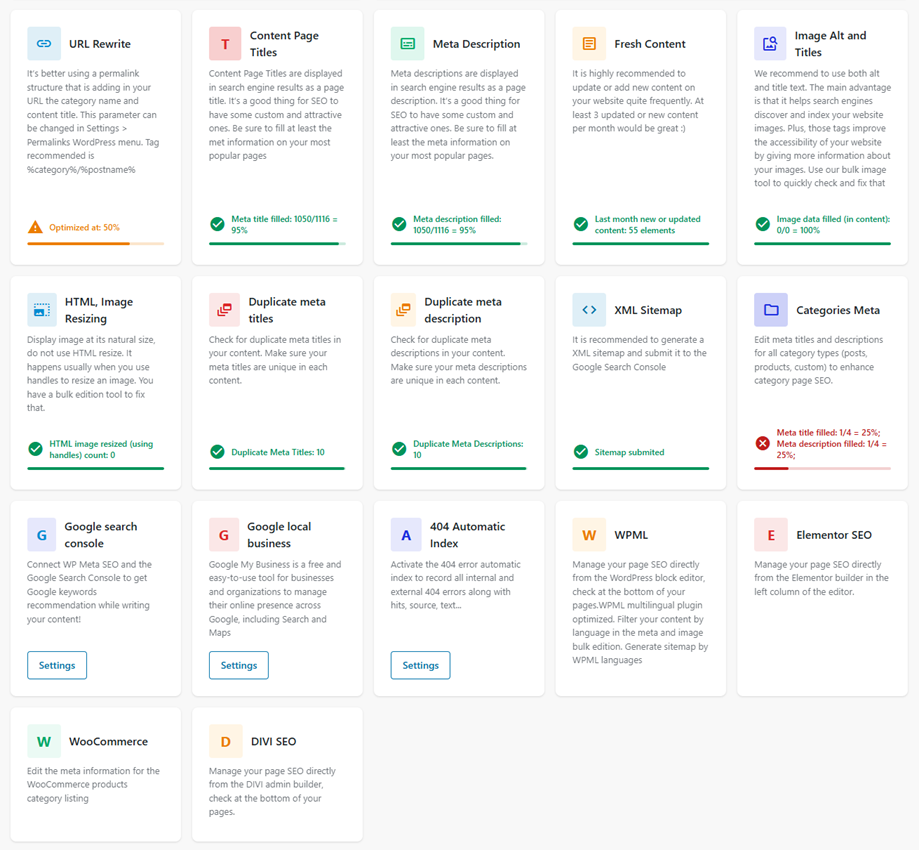Open Settings for Google local business
Viewport: 920px width, 850px height.
[239, 665]
